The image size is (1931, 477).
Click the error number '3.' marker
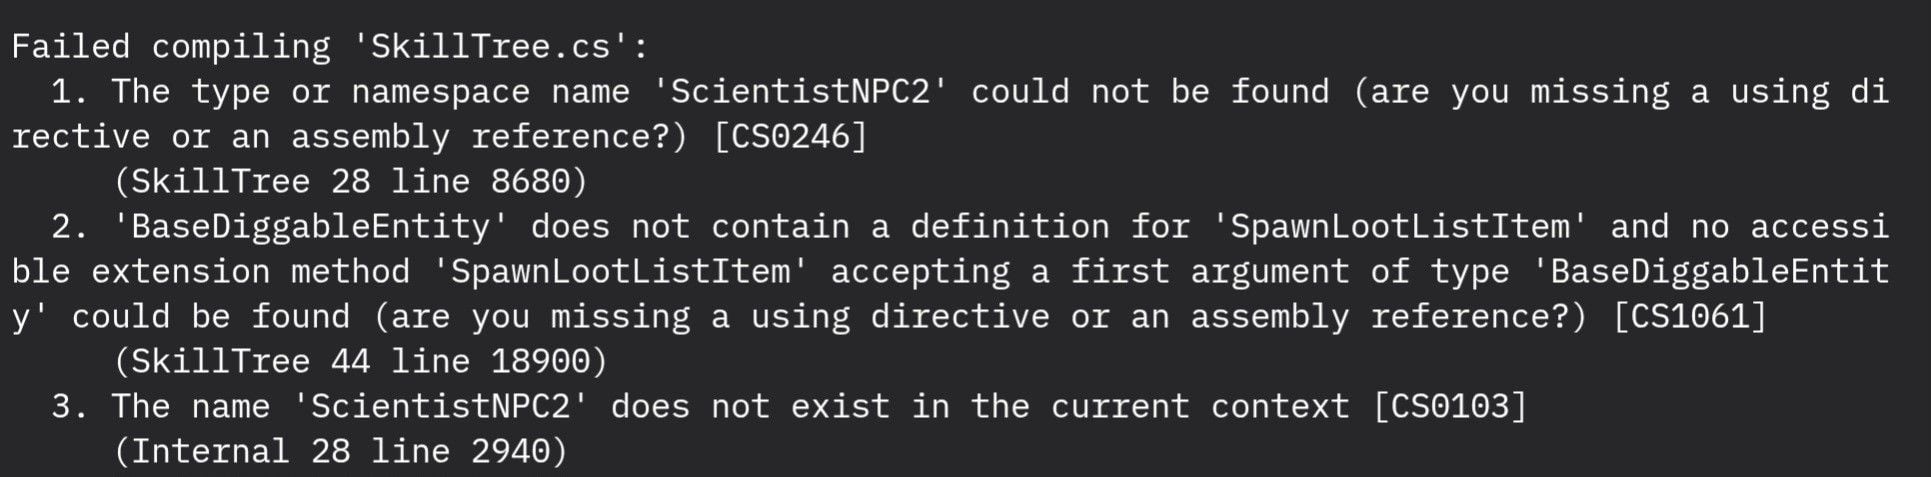[x=69, y=407]
